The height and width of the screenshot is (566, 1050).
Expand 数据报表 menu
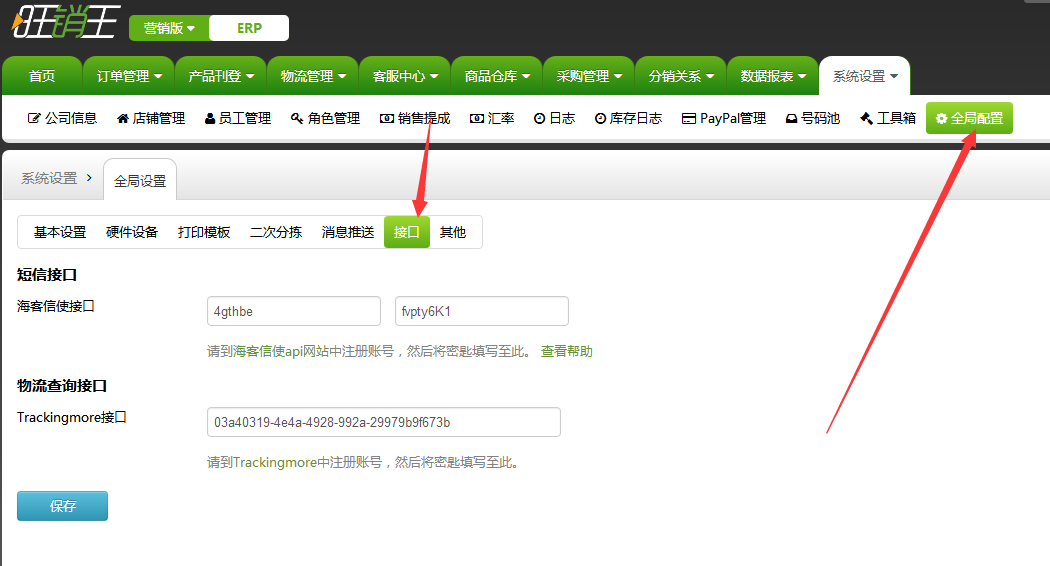(x=773, y=76)
